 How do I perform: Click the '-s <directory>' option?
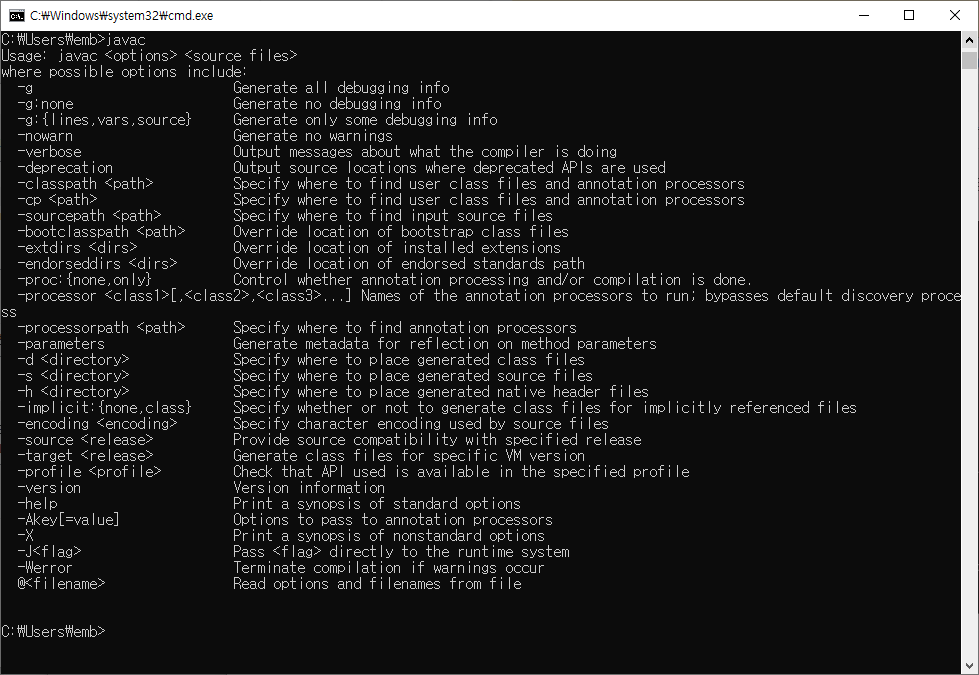(73, 376)
